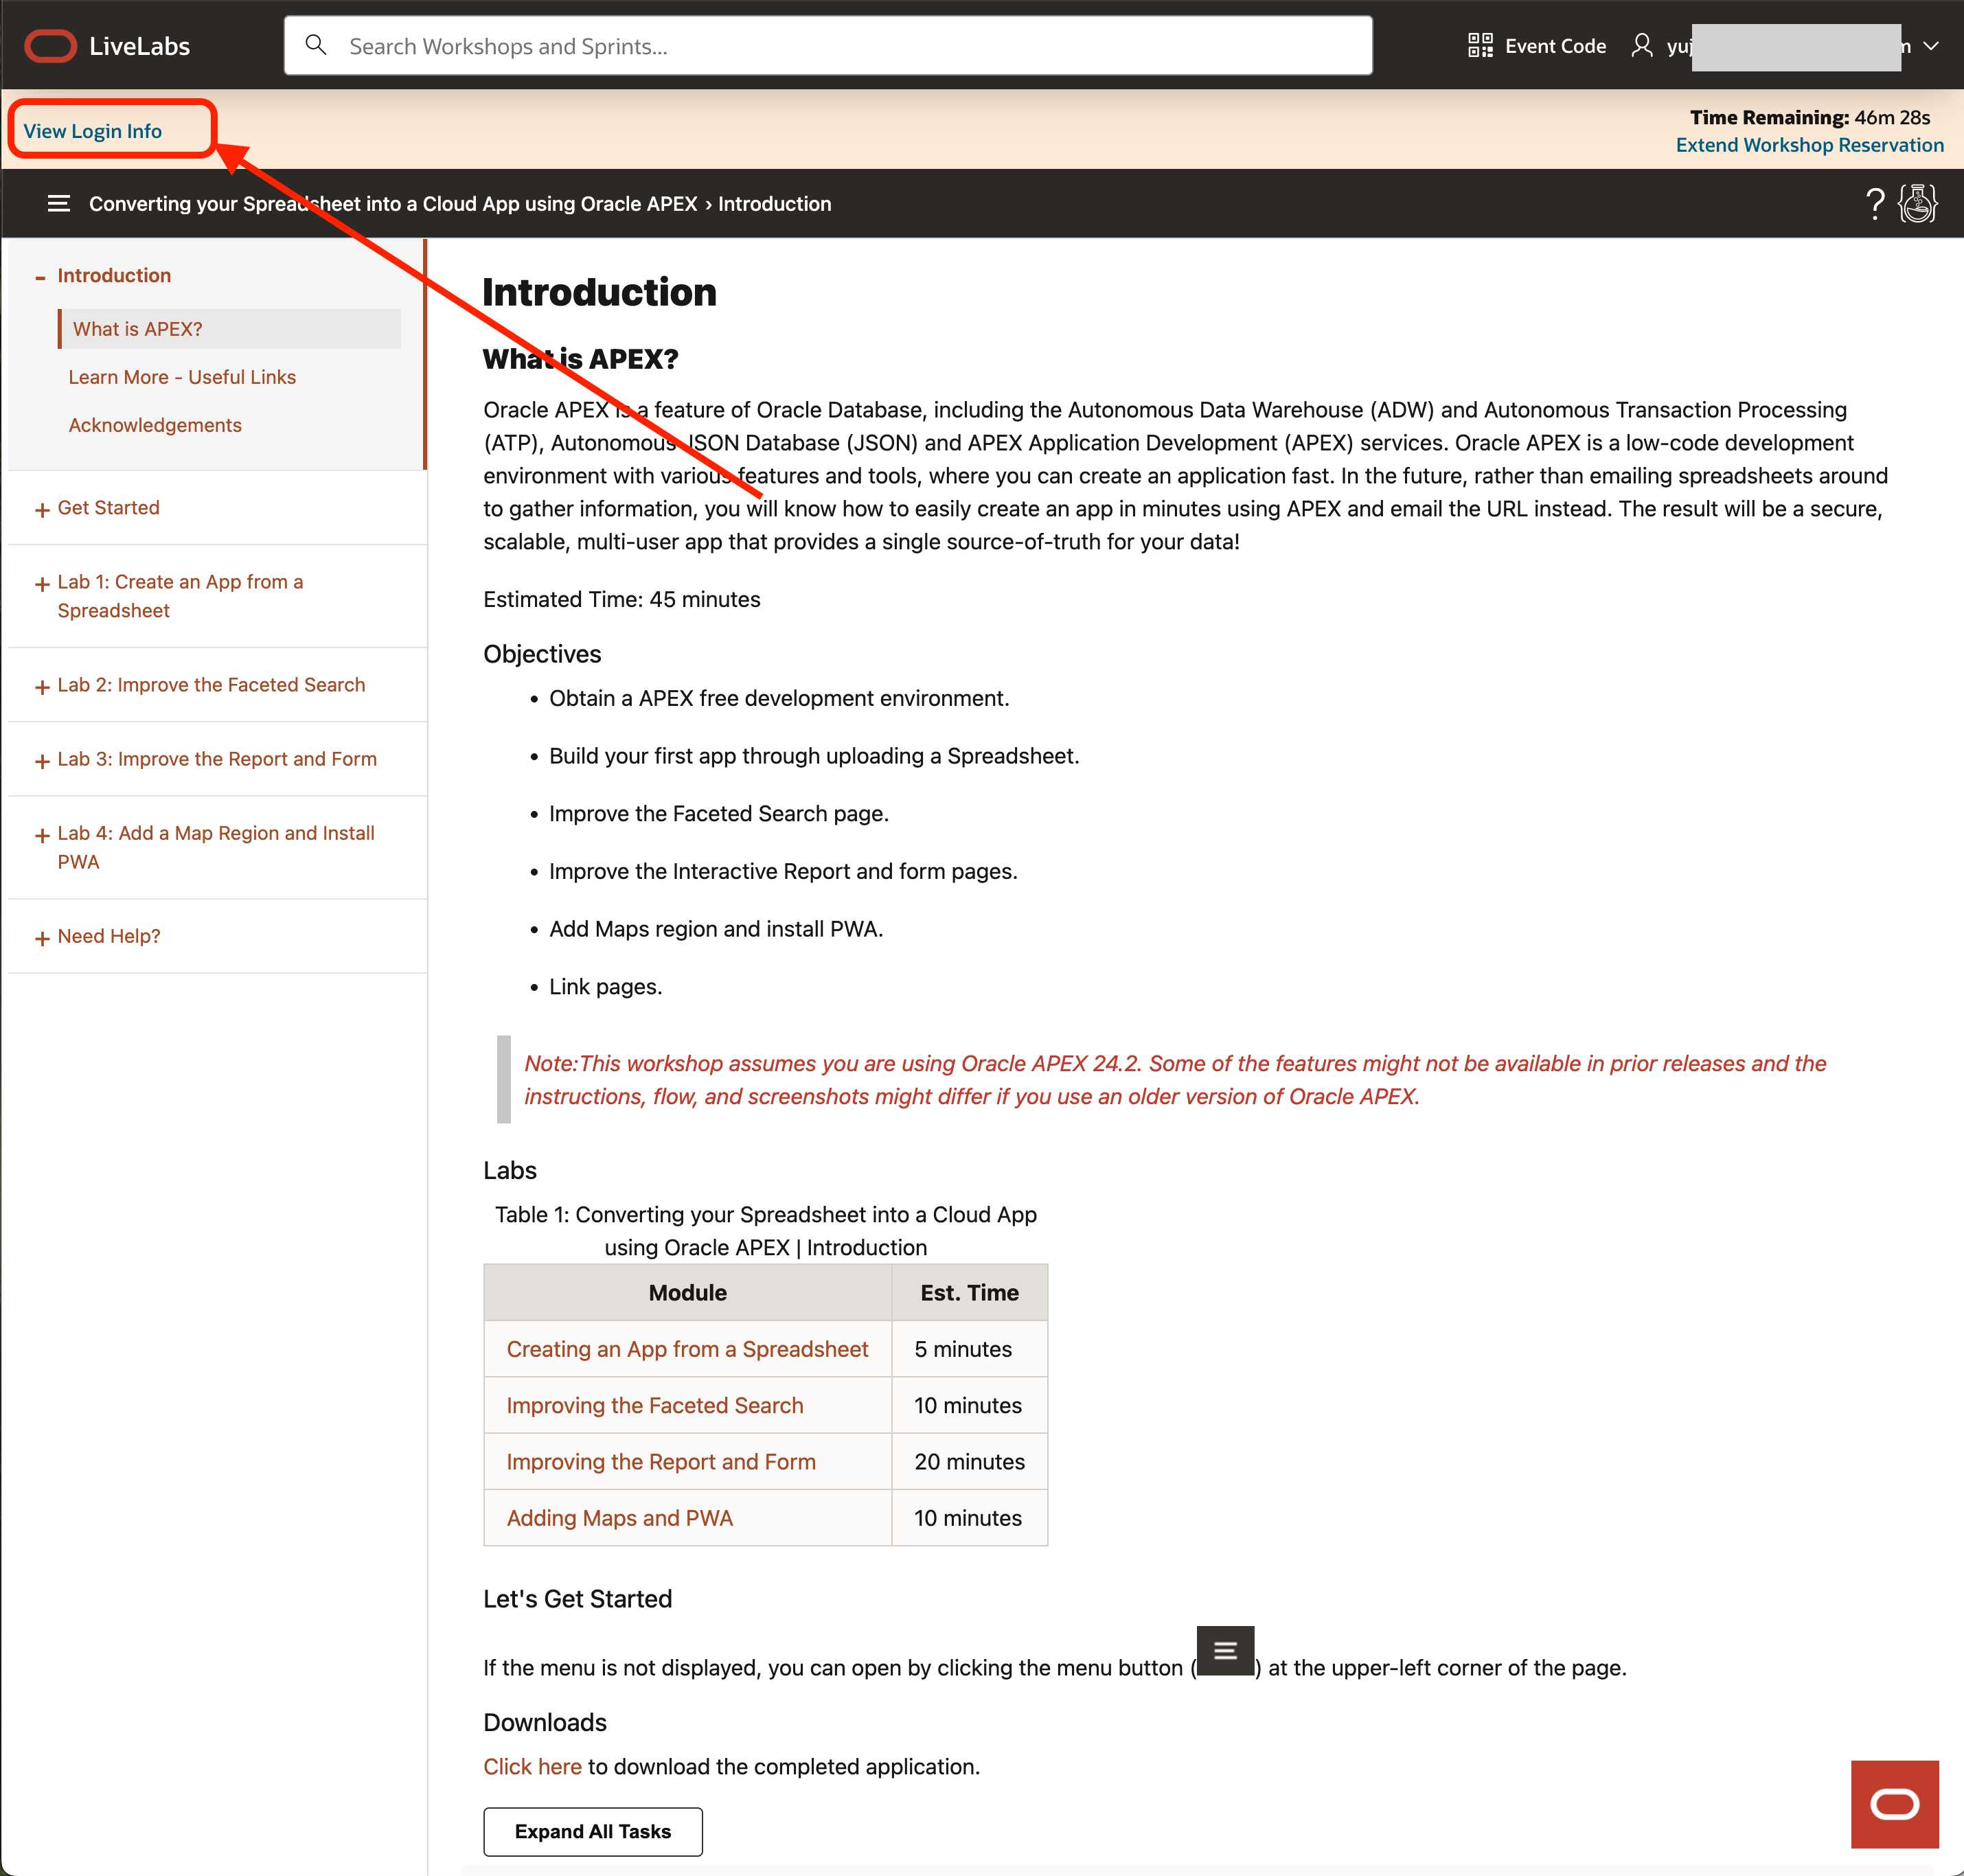Screen dimensions: 1964x1876
Task: Select Learn More - Useful Links item
Action: pyautogui.click(x=182, y=377)
